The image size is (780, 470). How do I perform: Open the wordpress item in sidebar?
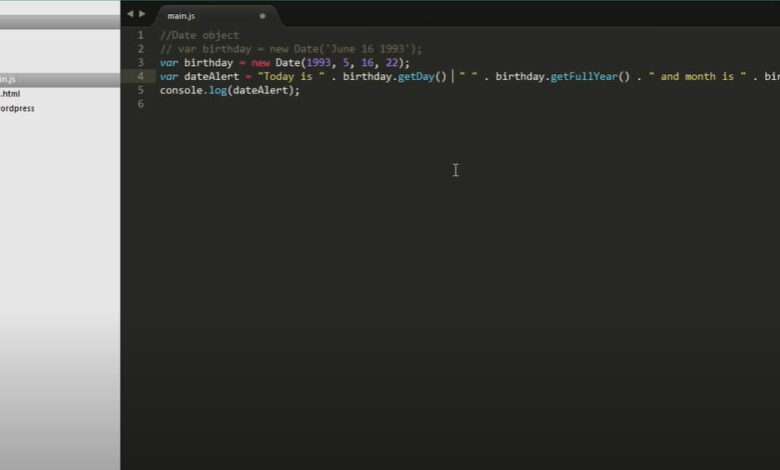tap(17, 108)
